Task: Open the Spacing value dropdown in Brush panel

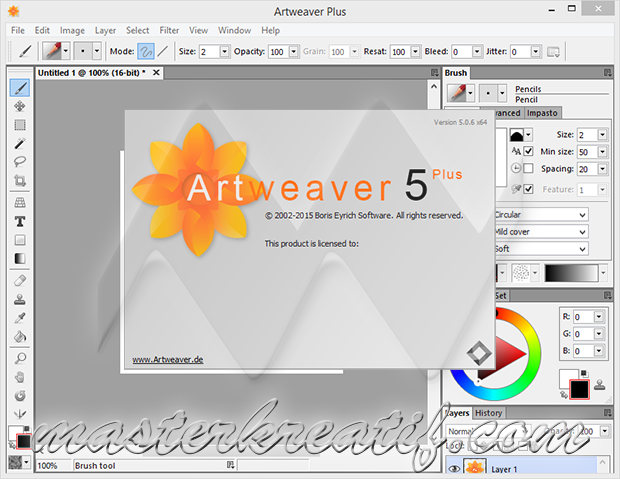Action: tap(602, 169)
